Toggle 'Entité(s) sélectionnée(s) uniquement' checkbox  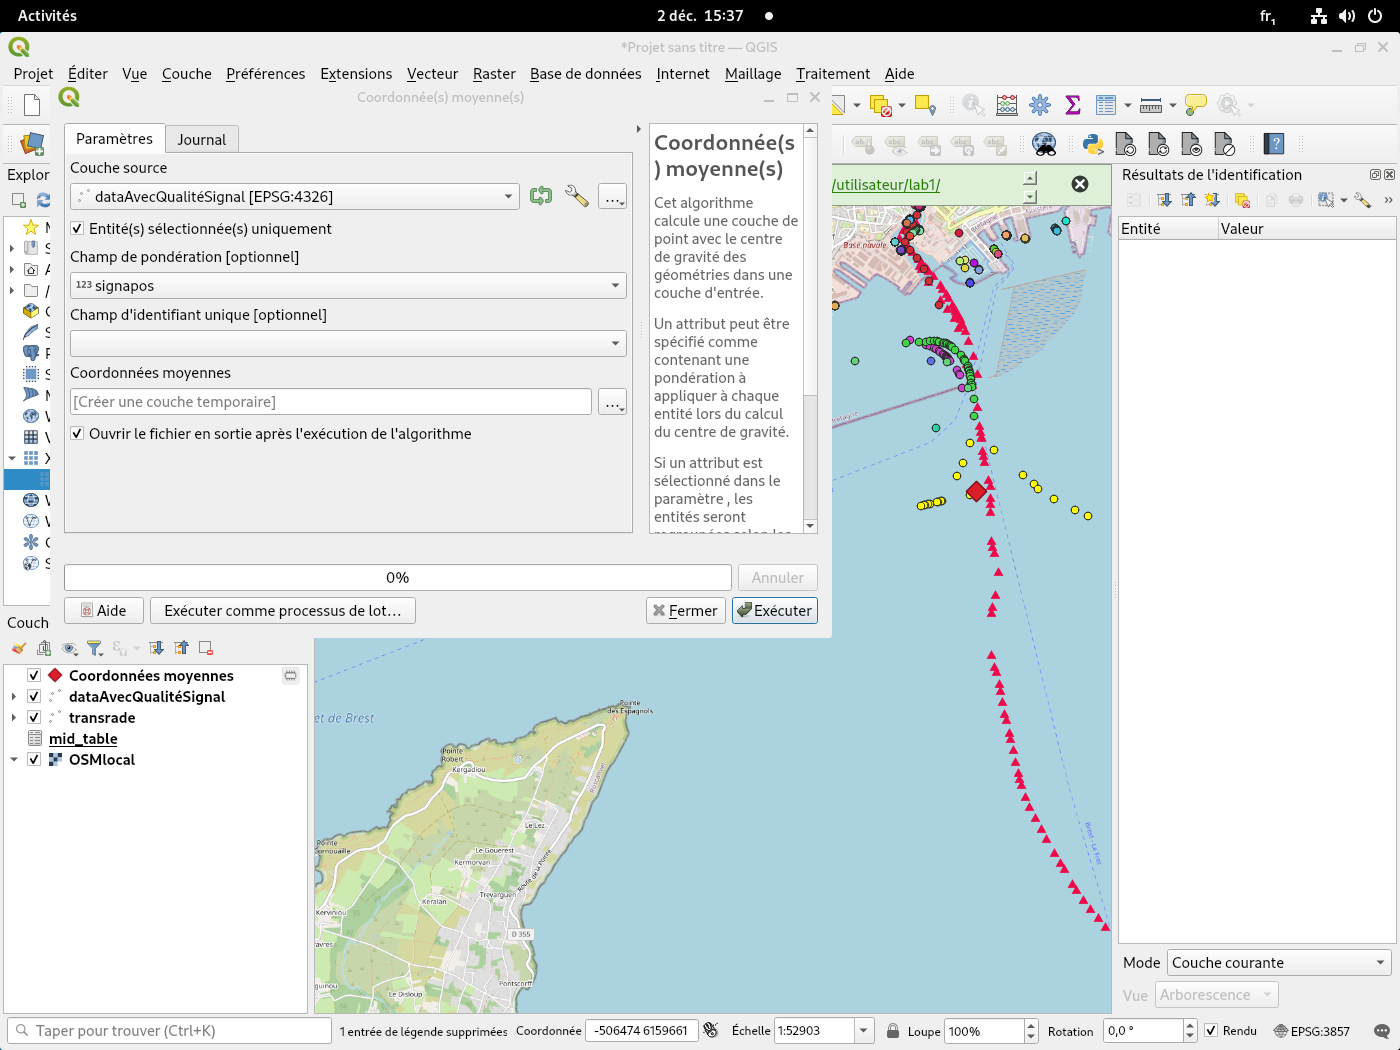78,229
